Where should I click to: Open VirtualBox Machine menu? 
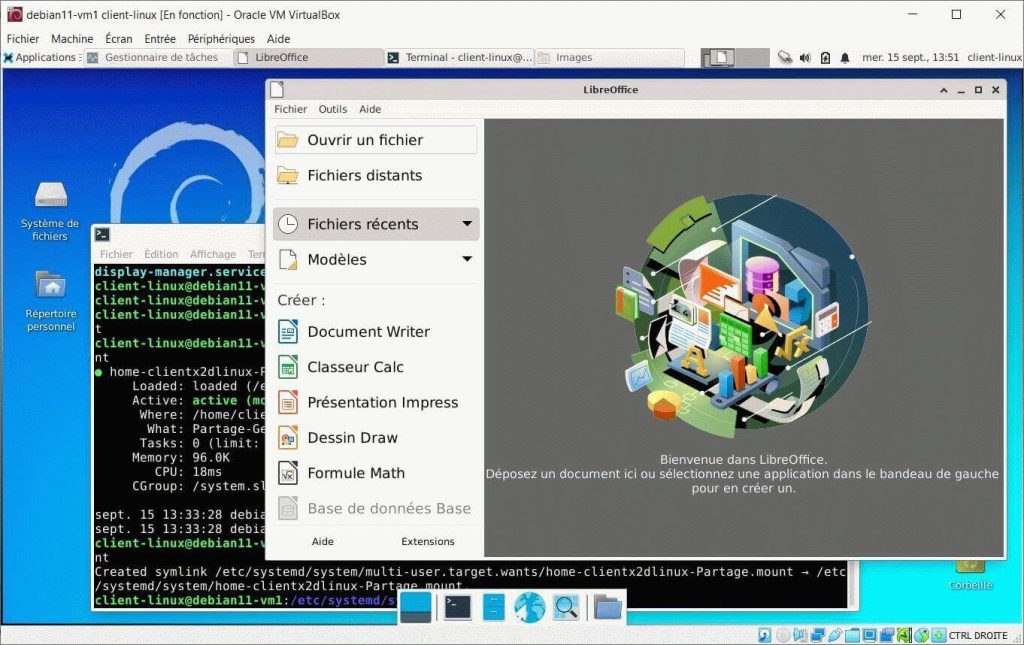pyautogui.click(x=72, y=39)
